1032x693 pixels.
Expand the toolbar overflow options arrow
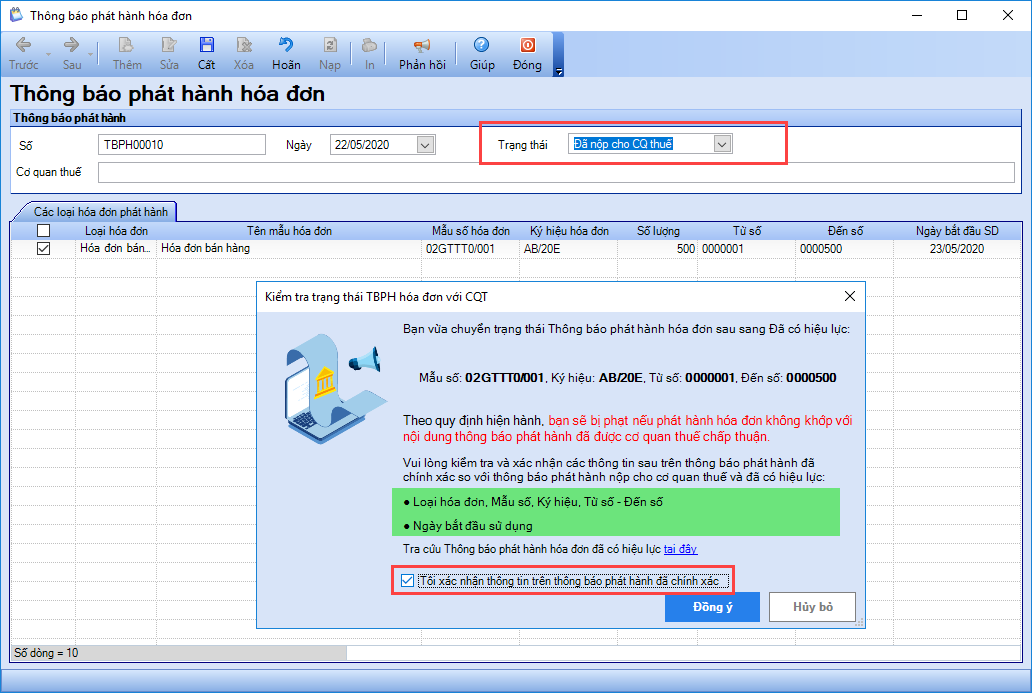pos(559,71)
